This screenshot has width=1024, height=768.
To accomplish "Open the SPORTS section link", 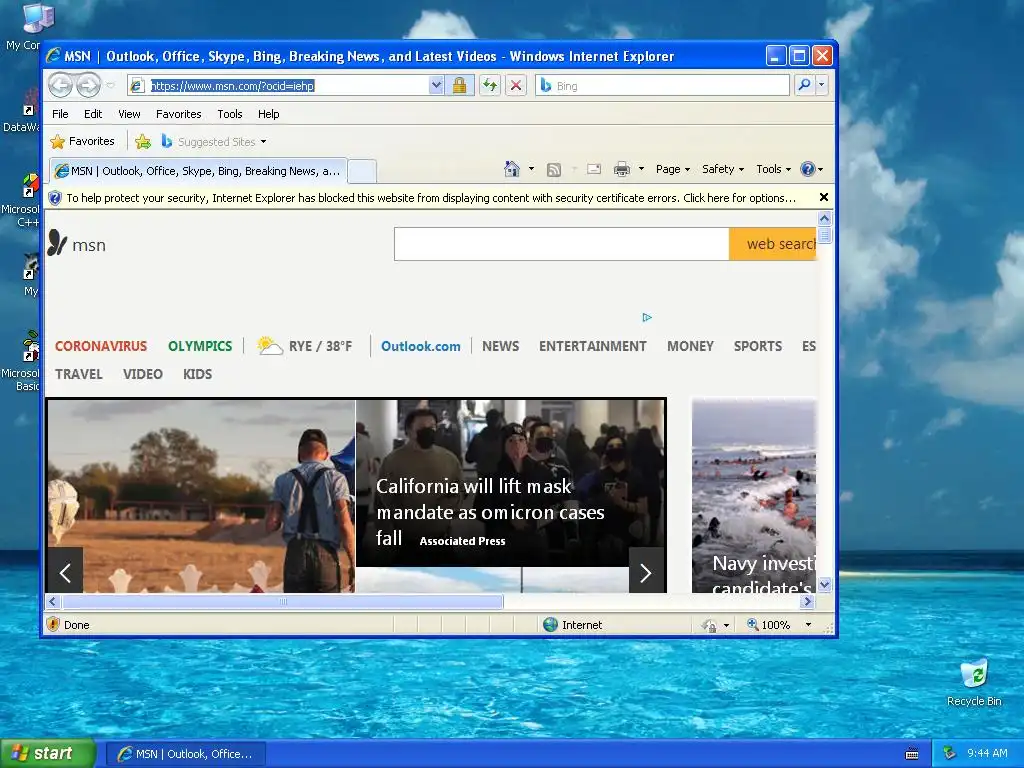I will click(758, 346).
